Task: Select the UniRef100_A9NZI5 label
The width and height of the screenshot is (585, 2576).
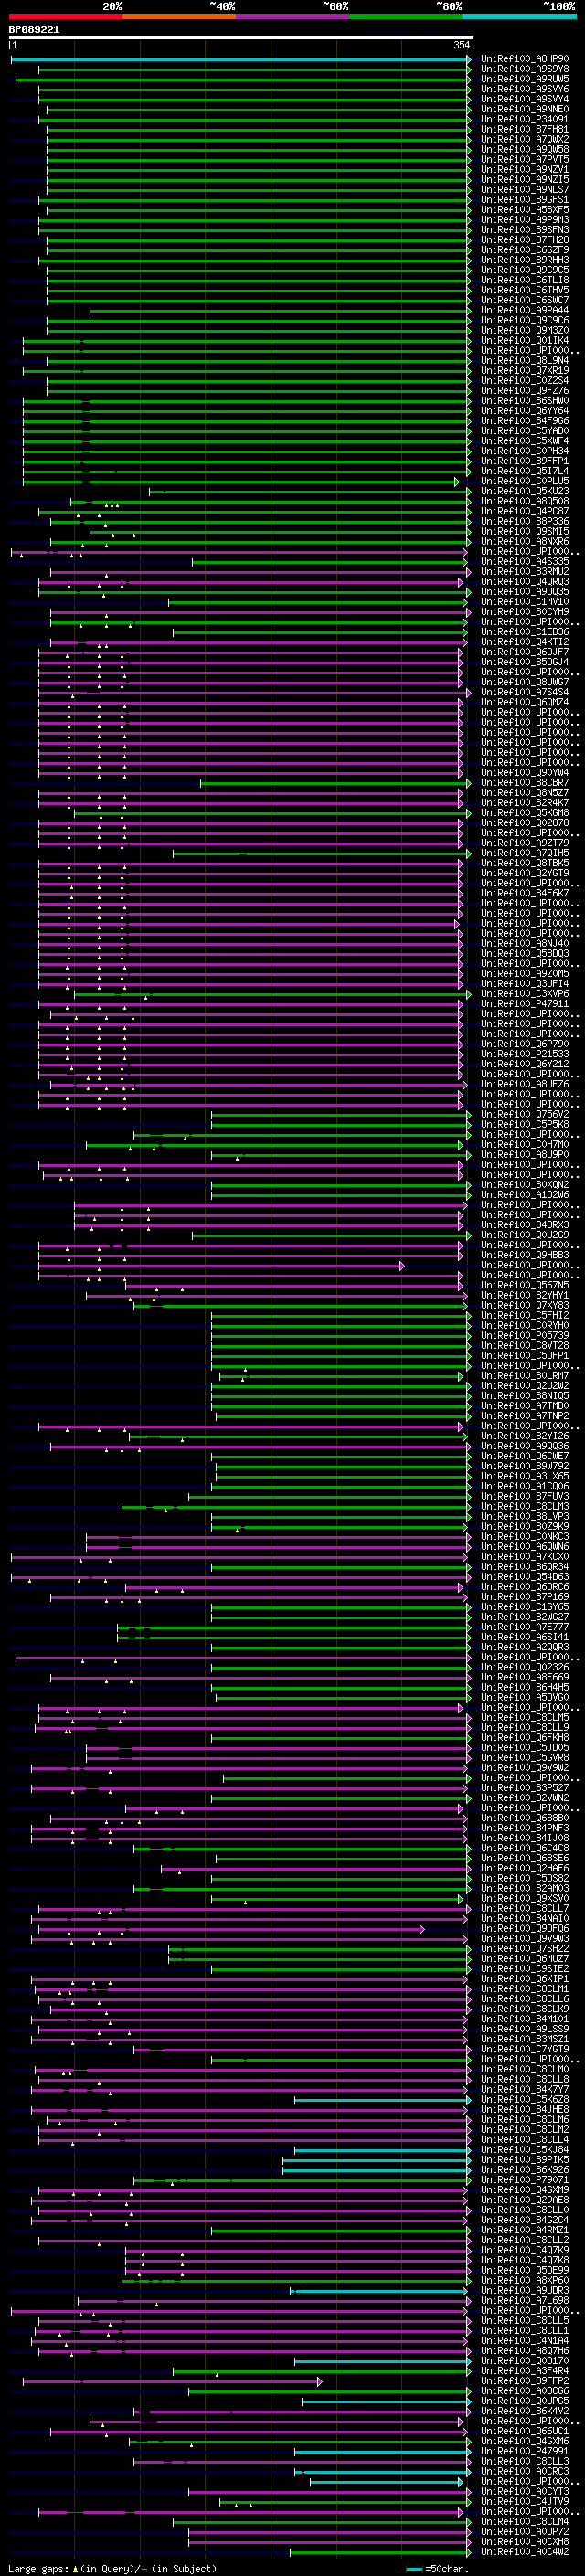Action: pyautogui.click(x=525, y=180)
